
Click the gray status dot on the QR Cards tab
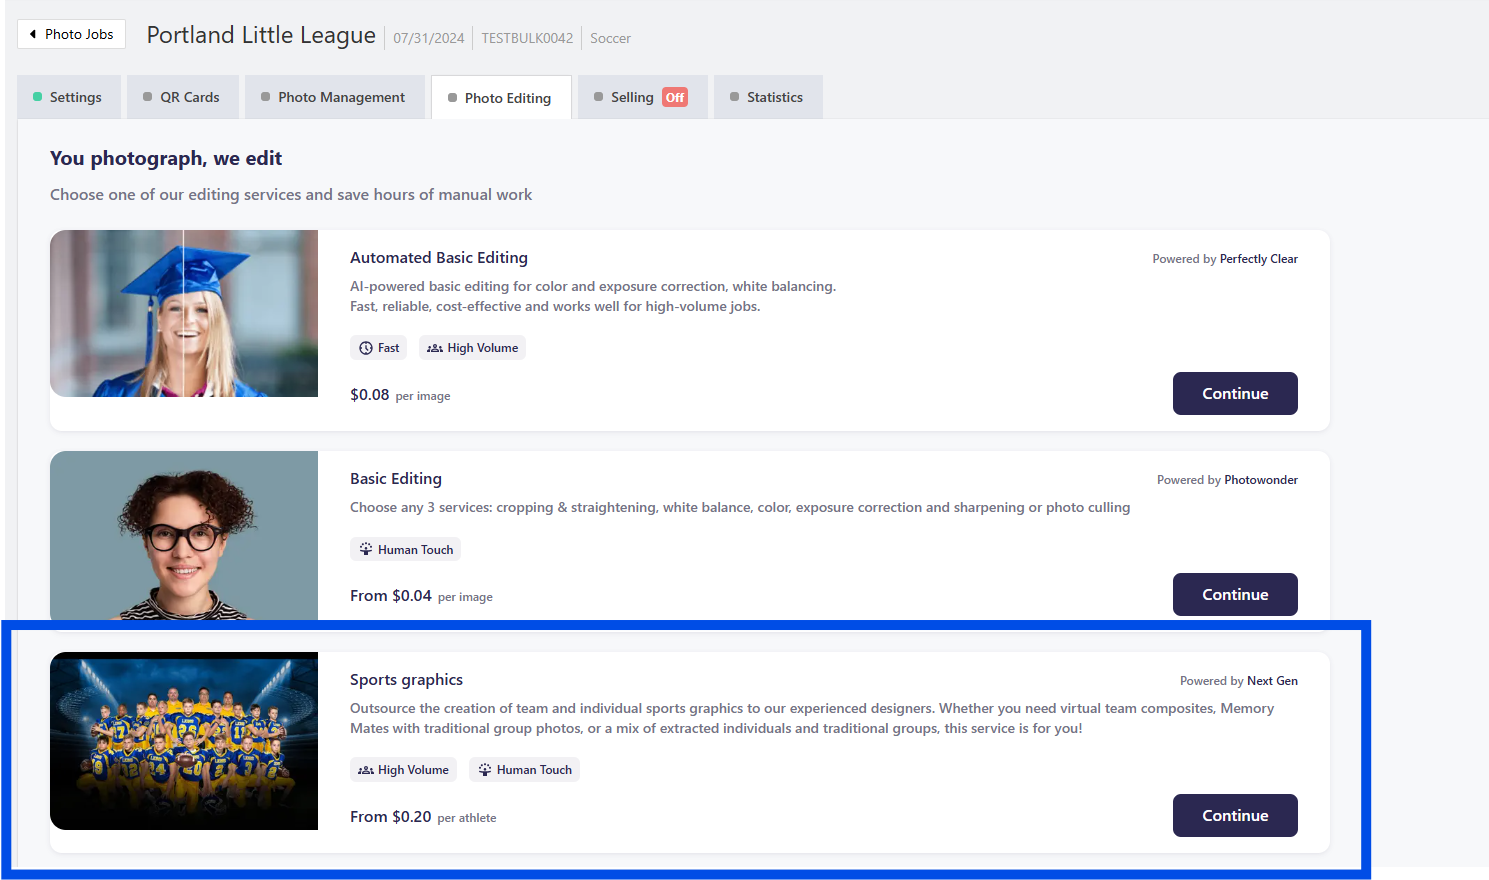(148, 97)
